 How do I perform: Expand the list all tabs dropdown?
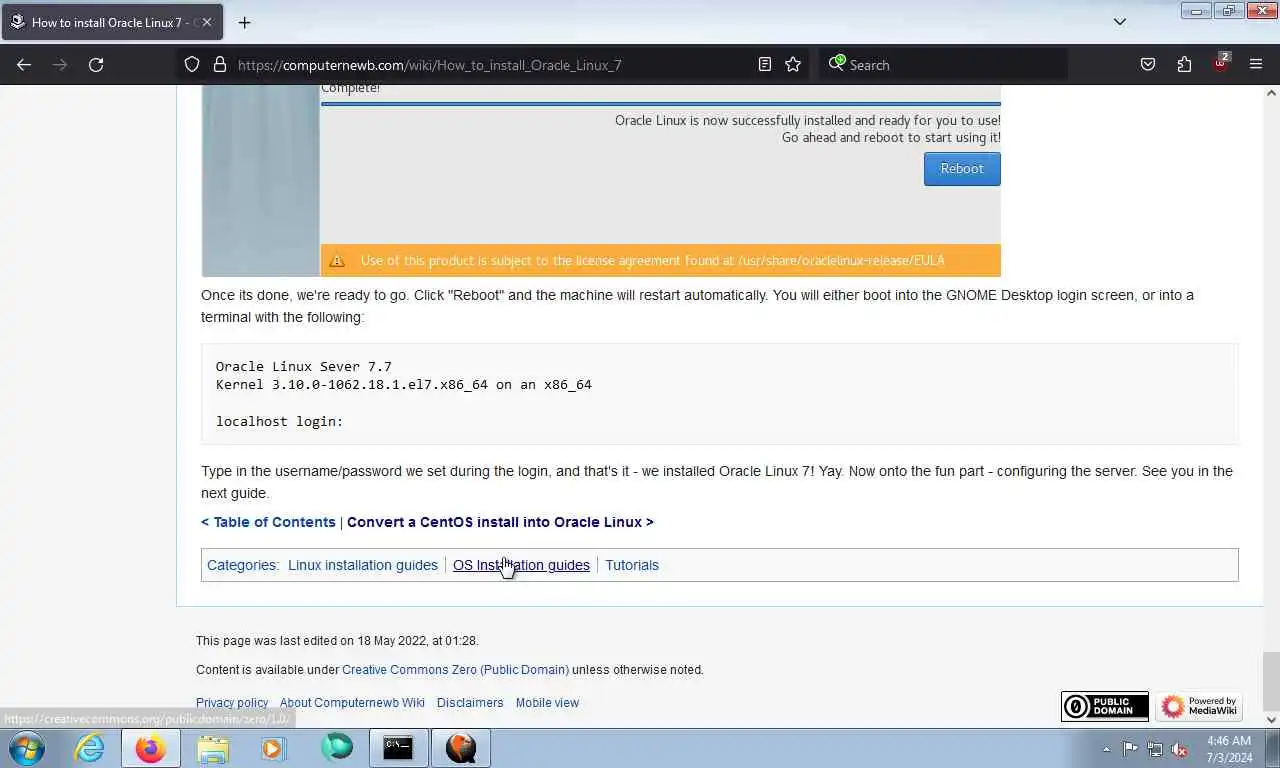[x=1120, y=22]
